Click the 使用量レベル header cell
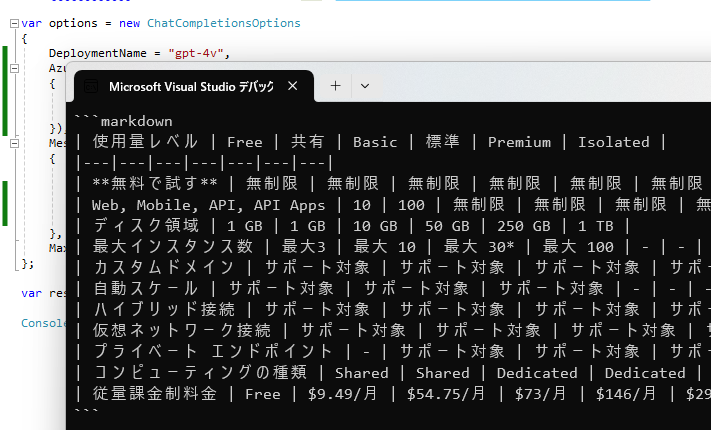The height and width of the screenshot is (430, 711). click(145, 142)
